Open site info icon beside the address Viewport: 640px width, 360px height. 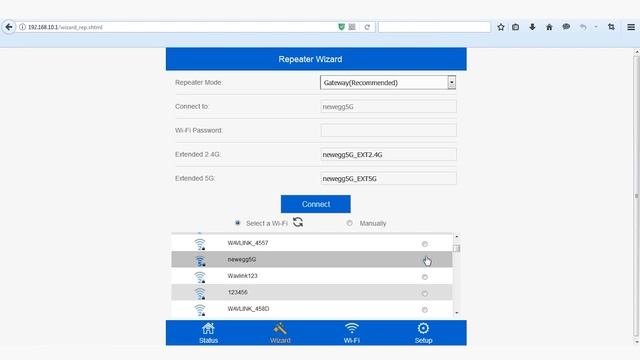click(22, 27)
